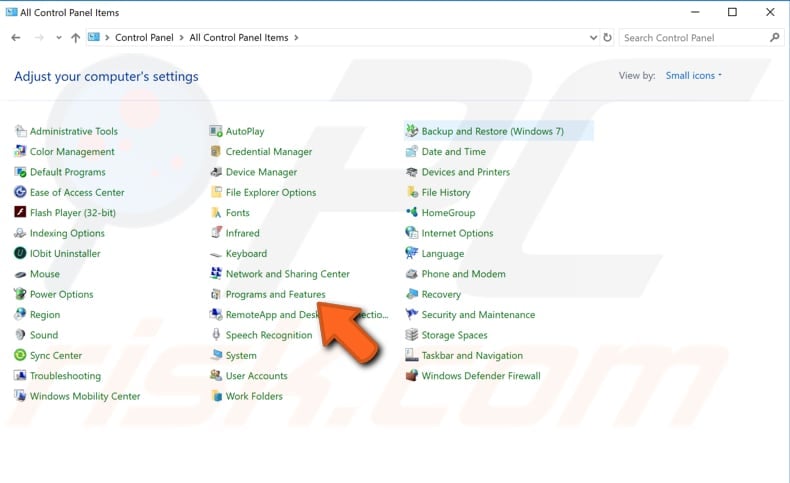Click the Speech Recognition microphone icon
790x483 pixels.
pos(216,335)
